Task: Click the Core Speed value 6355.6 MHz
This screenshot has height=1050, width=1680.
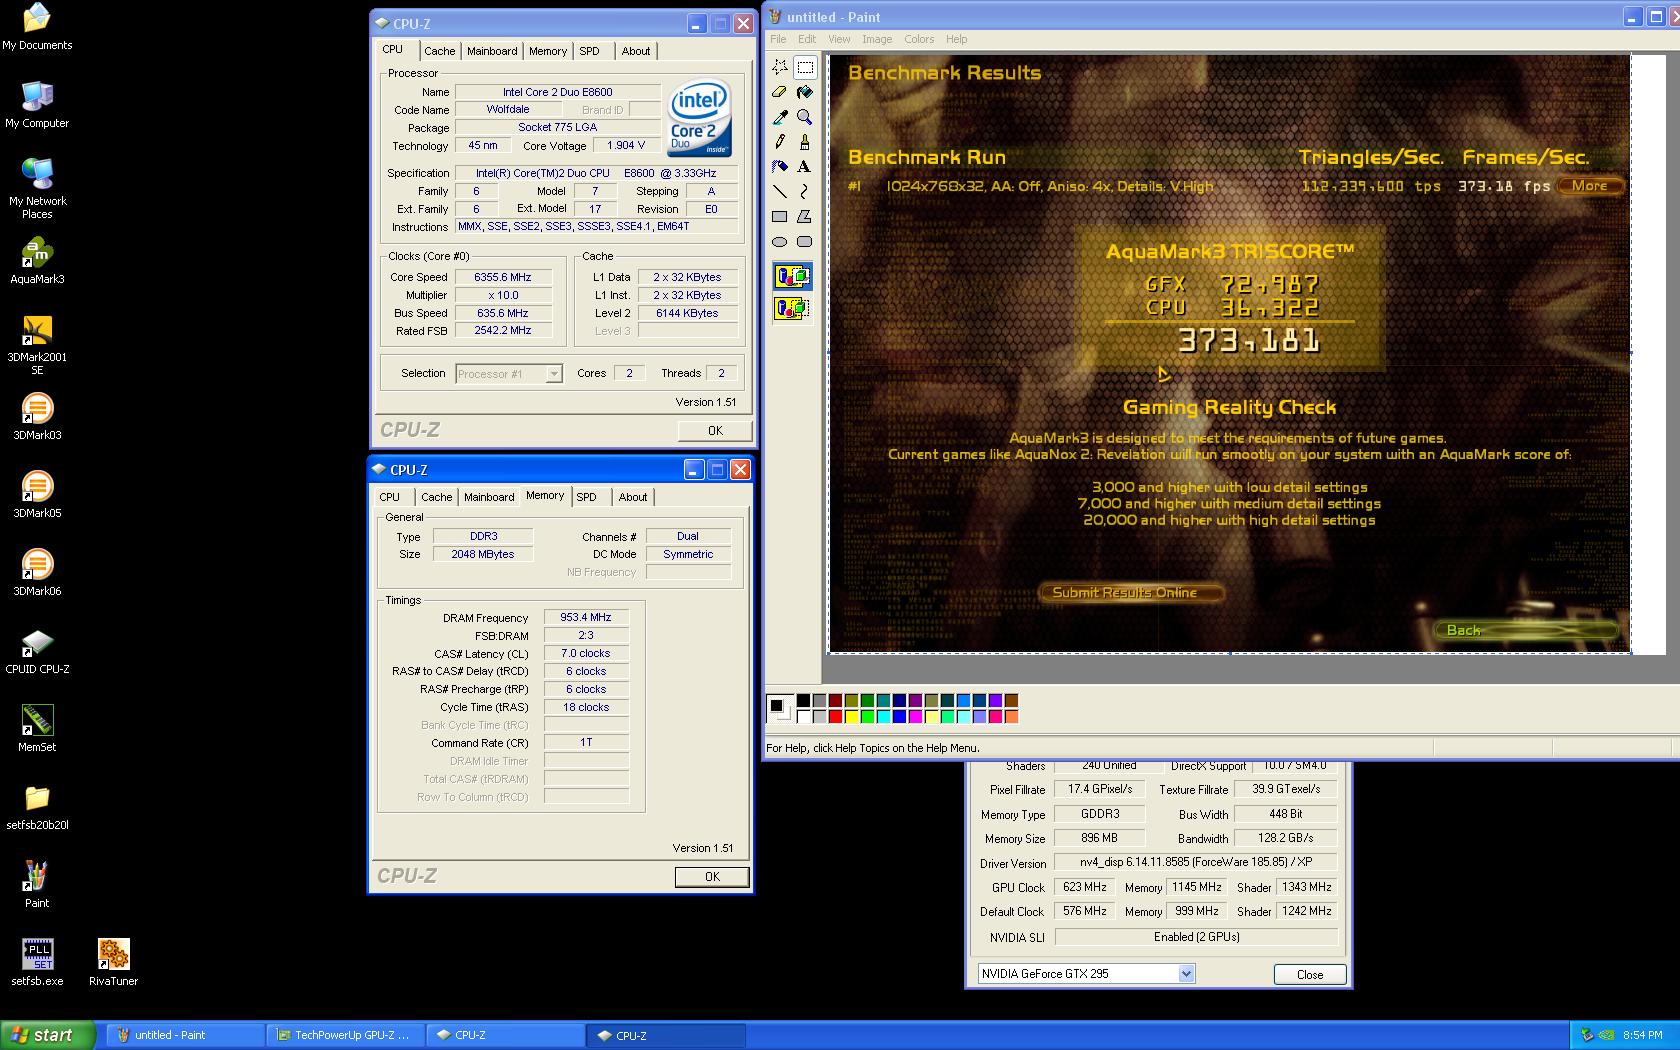Action: click(x=503, y=277)
